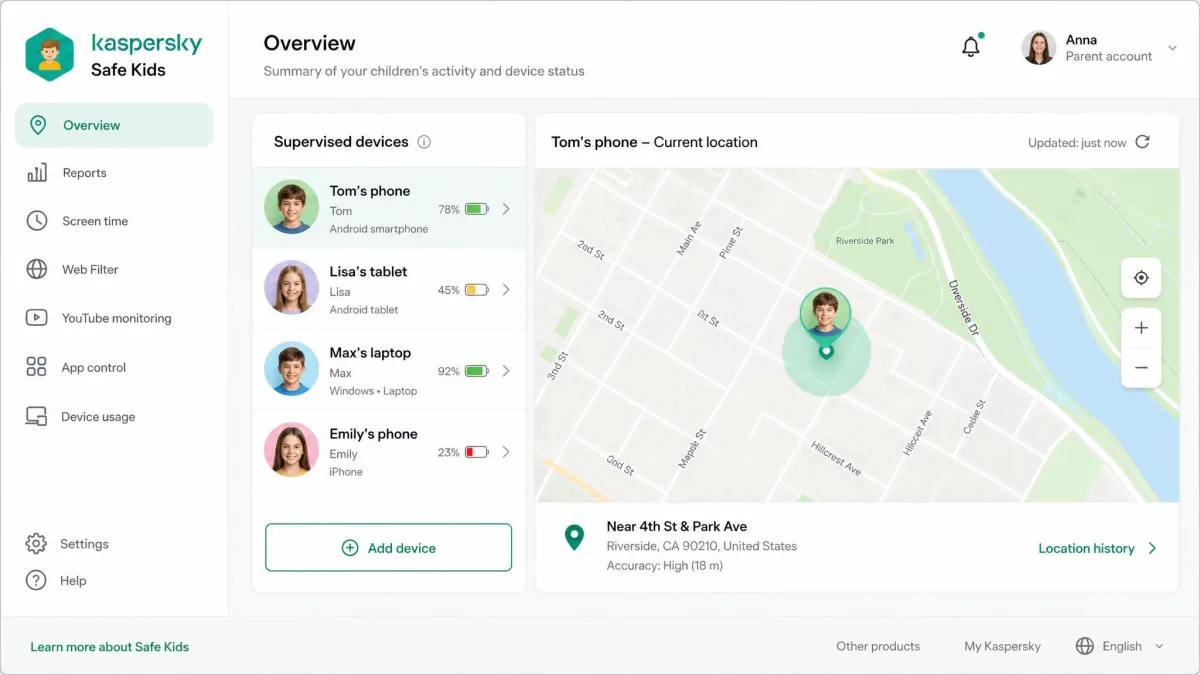Viewport: 1200px width, 675px height.
Task: Zoom in the map with plus button
Action: pos(1141,328)
